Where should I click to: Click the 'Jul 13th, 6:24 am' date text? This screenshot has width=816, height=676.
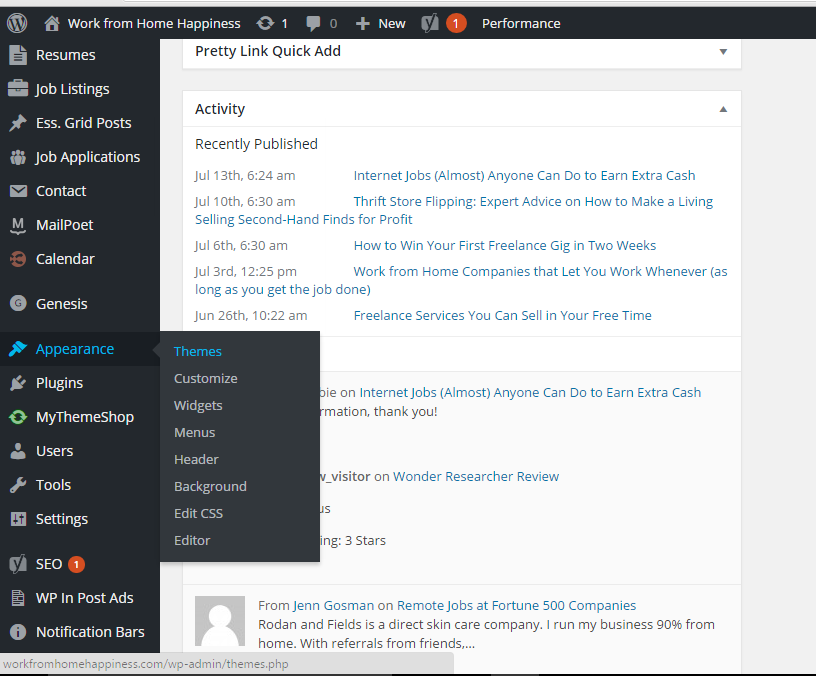(245, 175)
